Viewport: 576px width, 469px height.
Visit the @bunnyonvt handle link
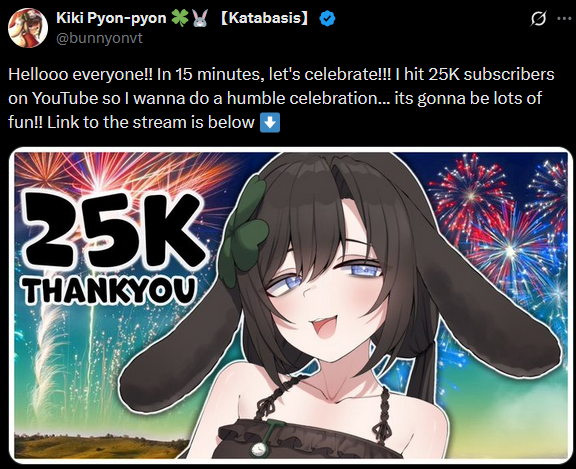pos(99,38)
